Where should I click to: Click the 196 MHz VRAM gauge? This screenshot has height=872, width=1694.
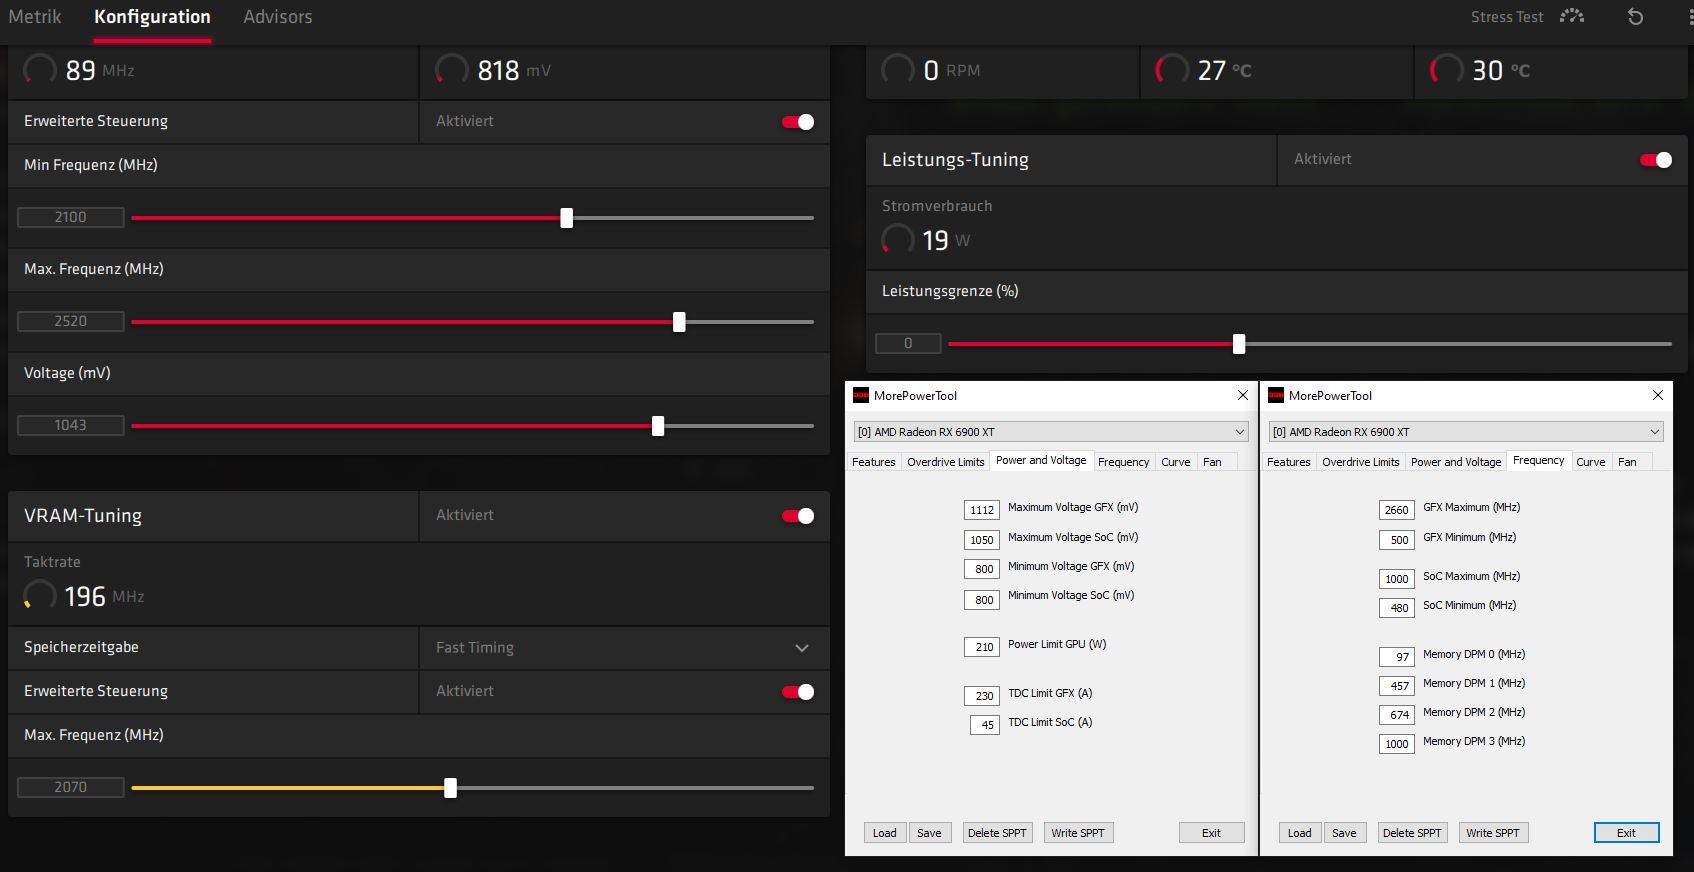(x=40, y=596)
